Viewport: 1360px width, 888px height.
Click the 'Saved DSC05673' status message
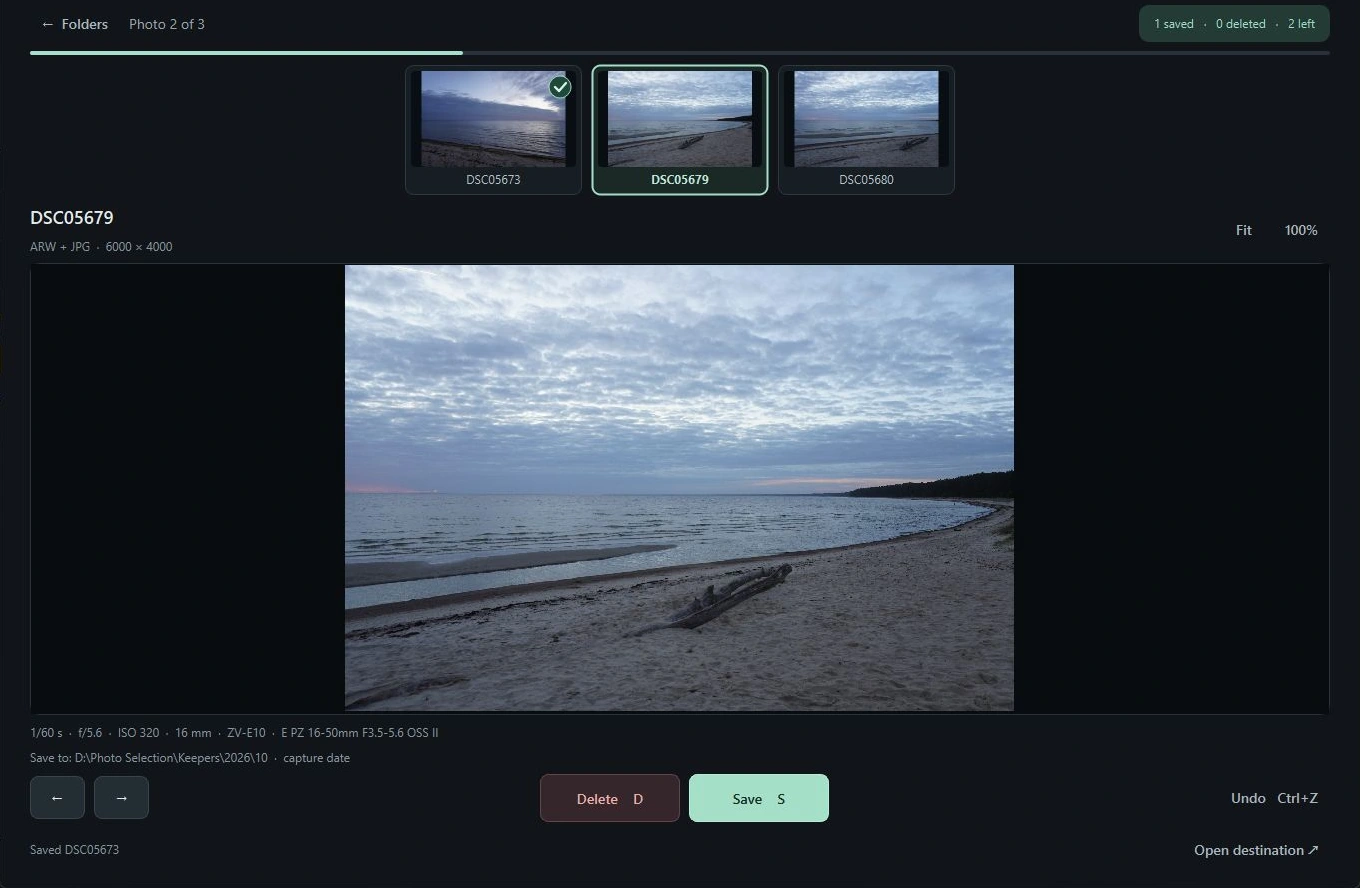74,850
